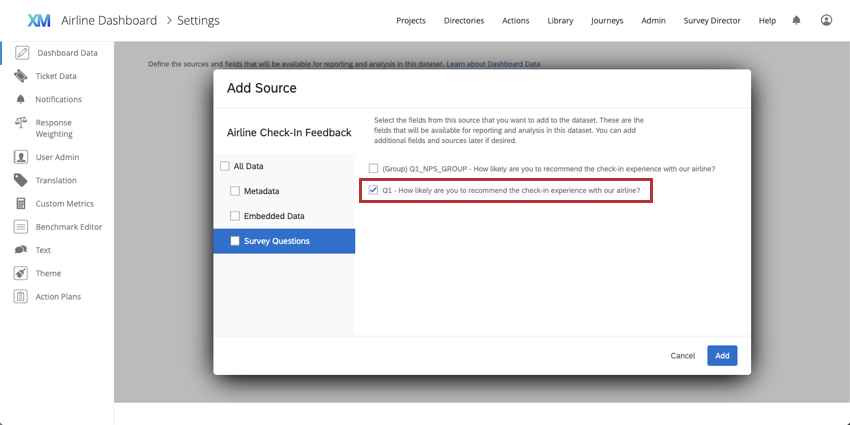Open the Actions menu
This screenshot has height=425, width=850.
coord(516,21)
